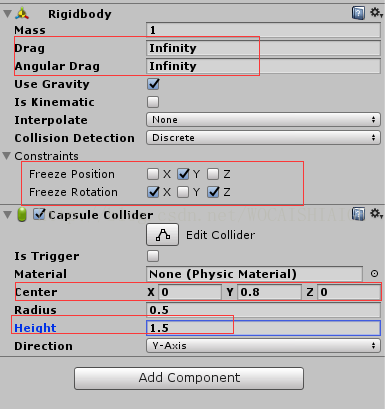This screenshot has height=409, width=385.
Task: Check Freeze Position X
Action: [x=153, y=174]
